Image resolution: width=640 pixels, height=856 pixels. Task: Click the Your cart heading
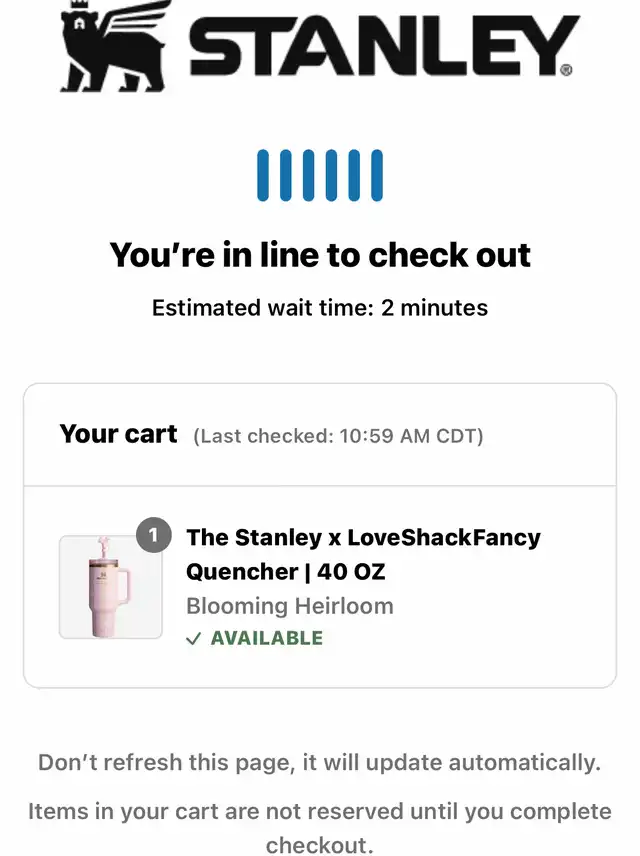pyautogui.click(x=118, y=434)
